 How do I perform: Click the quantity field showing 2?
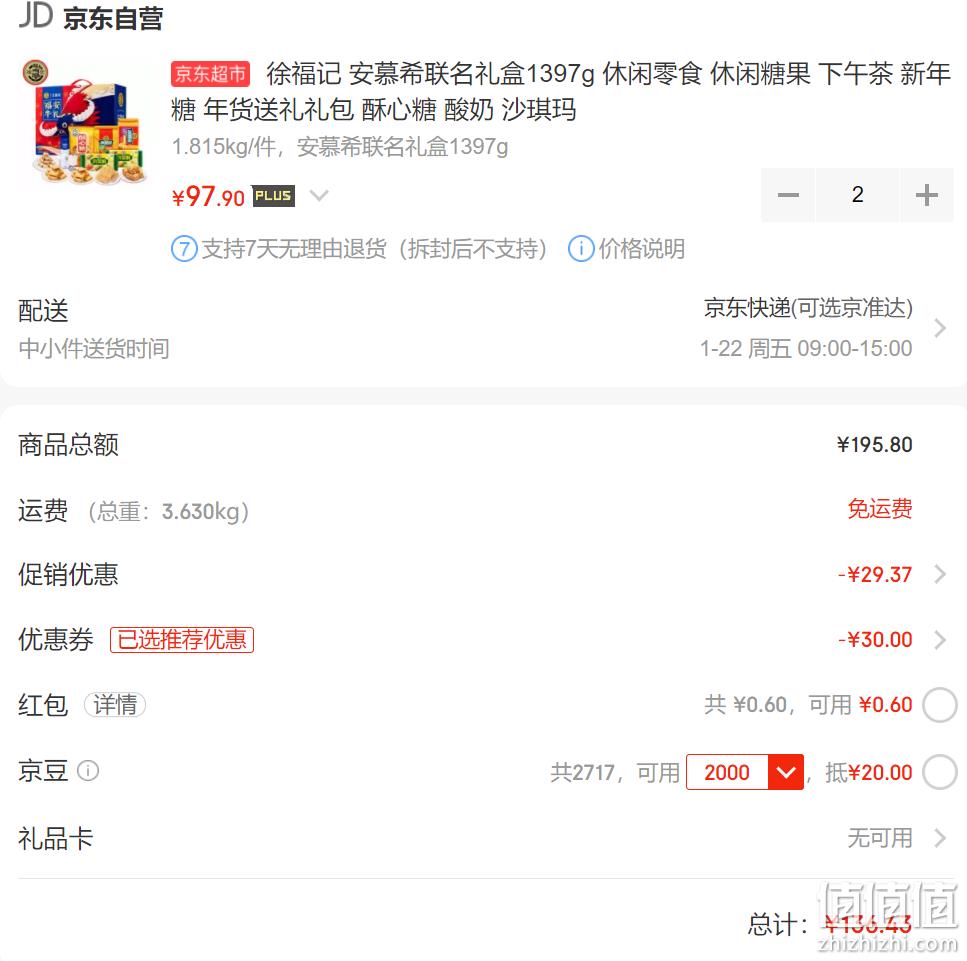click(x=857, y=195)
